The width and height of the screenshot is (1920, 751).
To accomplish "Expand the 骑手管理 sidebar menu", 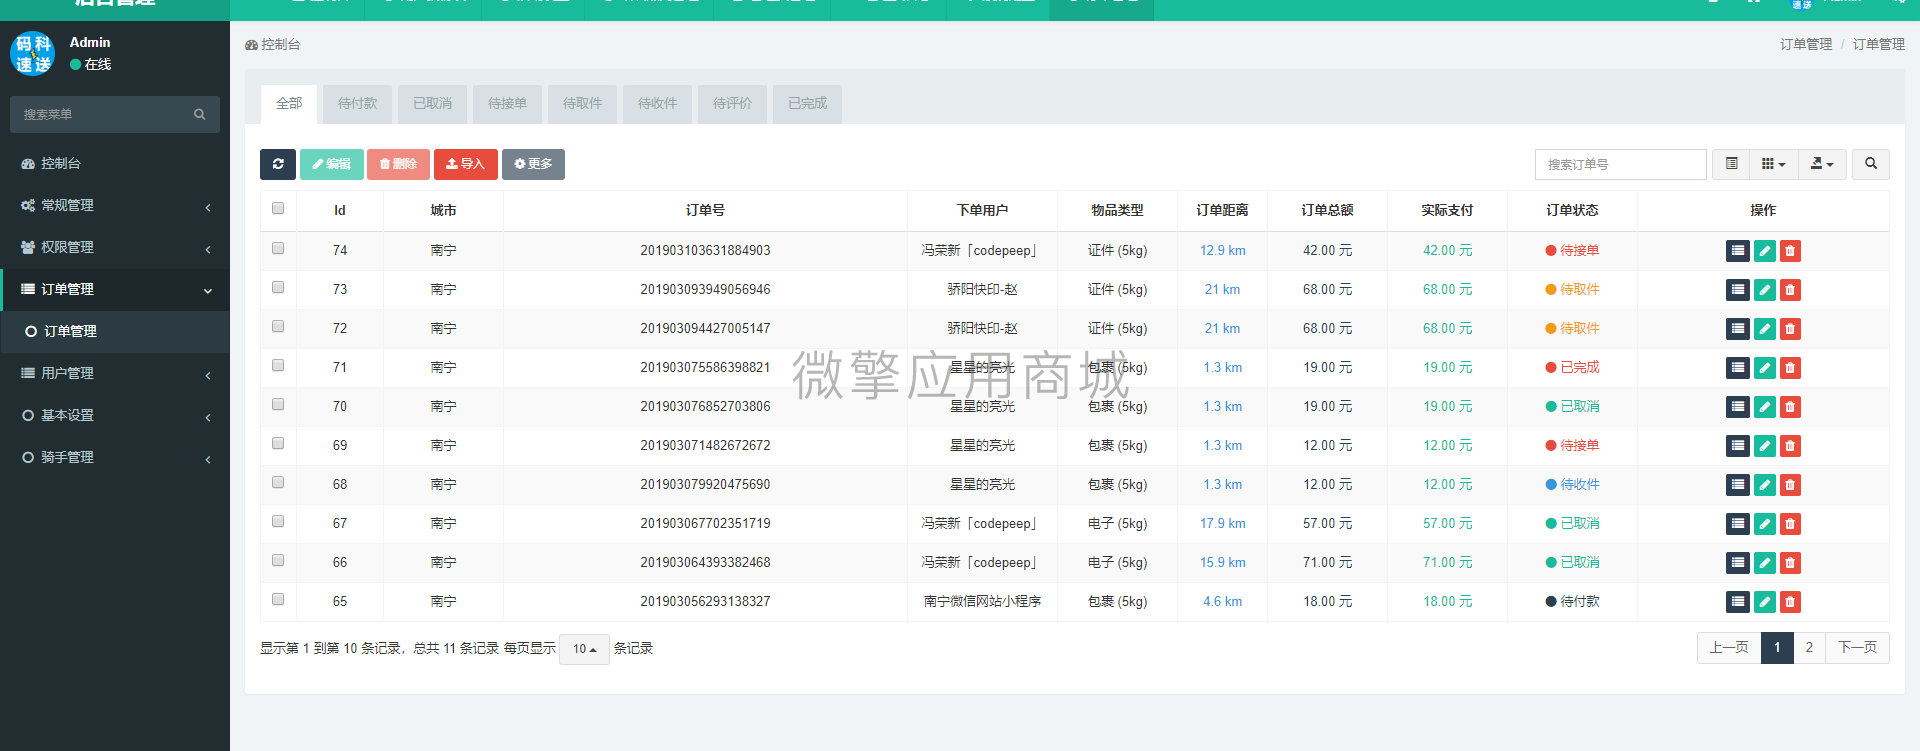I will tap(115, 457).
